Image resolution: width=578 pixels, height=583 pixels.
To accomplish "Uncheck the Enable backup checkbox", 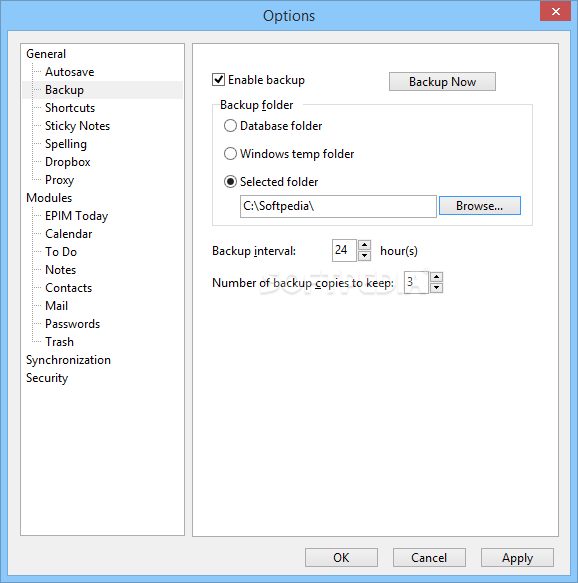I will click(x=218, y=80).
